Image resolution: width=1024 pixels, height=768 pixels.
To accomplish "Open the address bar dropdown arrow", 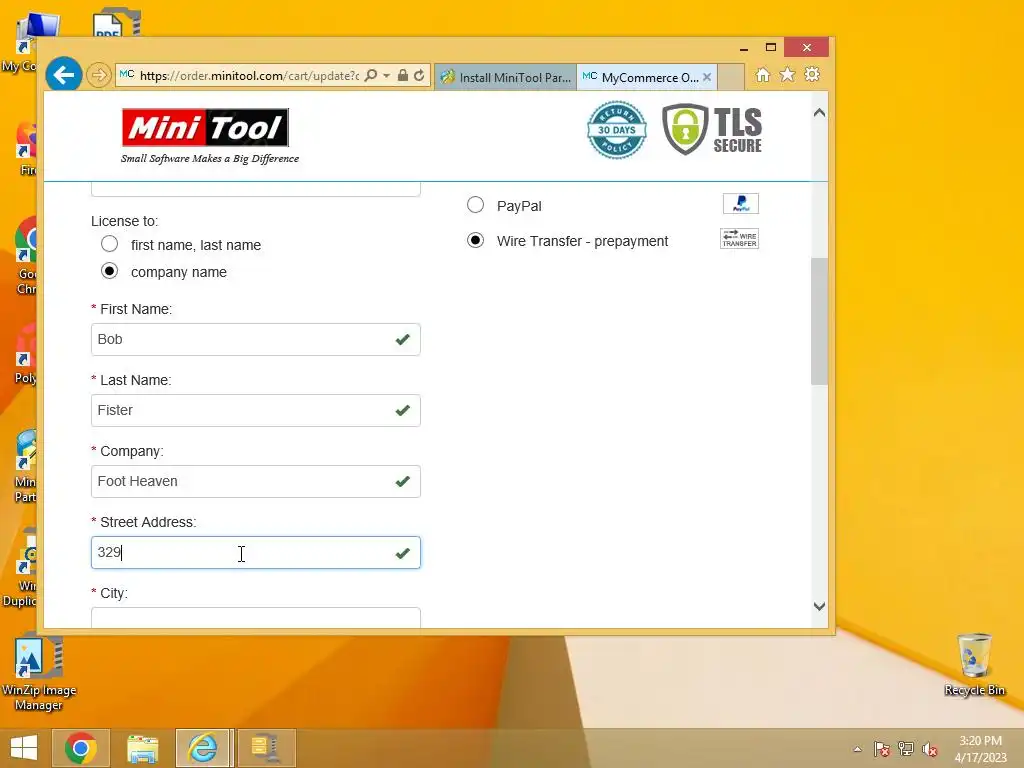I will [387, 76].
